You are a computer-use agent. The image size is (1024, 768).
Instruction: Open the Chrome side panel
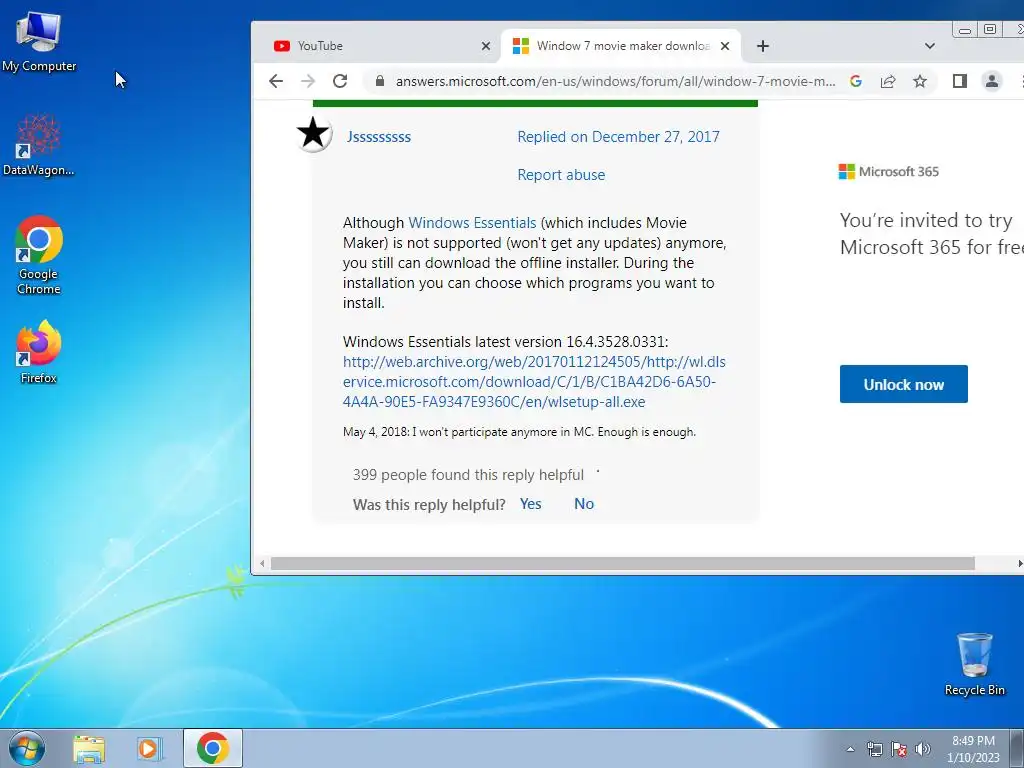click(959, 81)
